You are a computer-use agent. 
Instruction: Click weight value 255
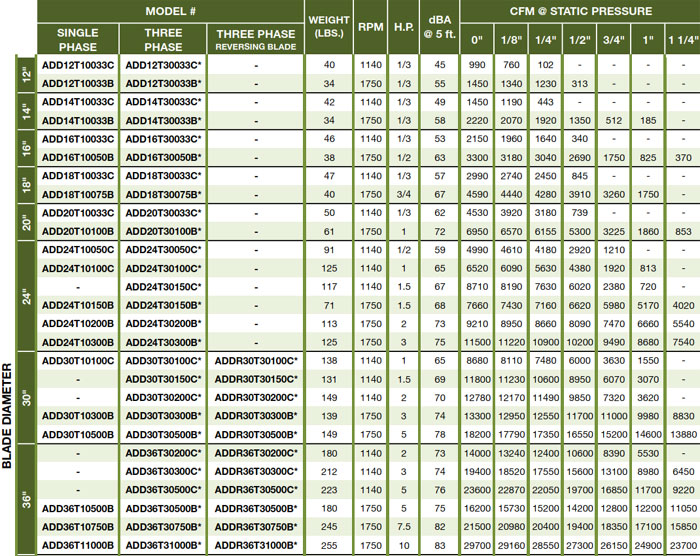329,545
